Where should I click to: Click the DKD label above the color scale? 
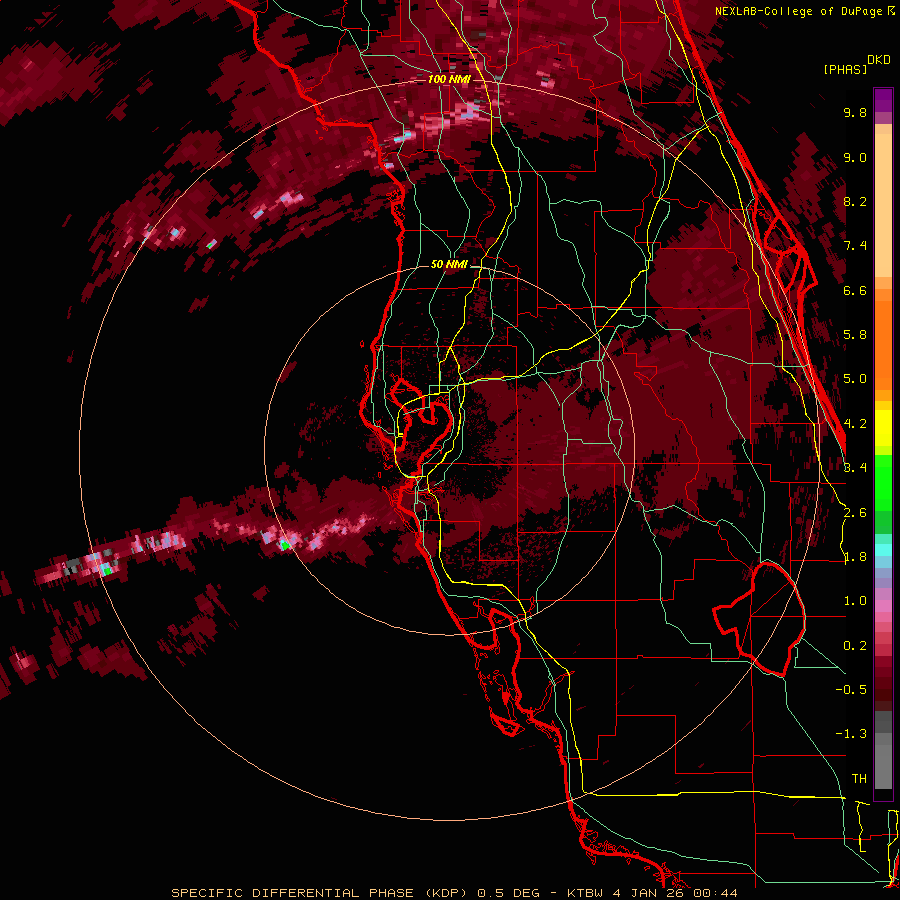click(x=879, y=60)
